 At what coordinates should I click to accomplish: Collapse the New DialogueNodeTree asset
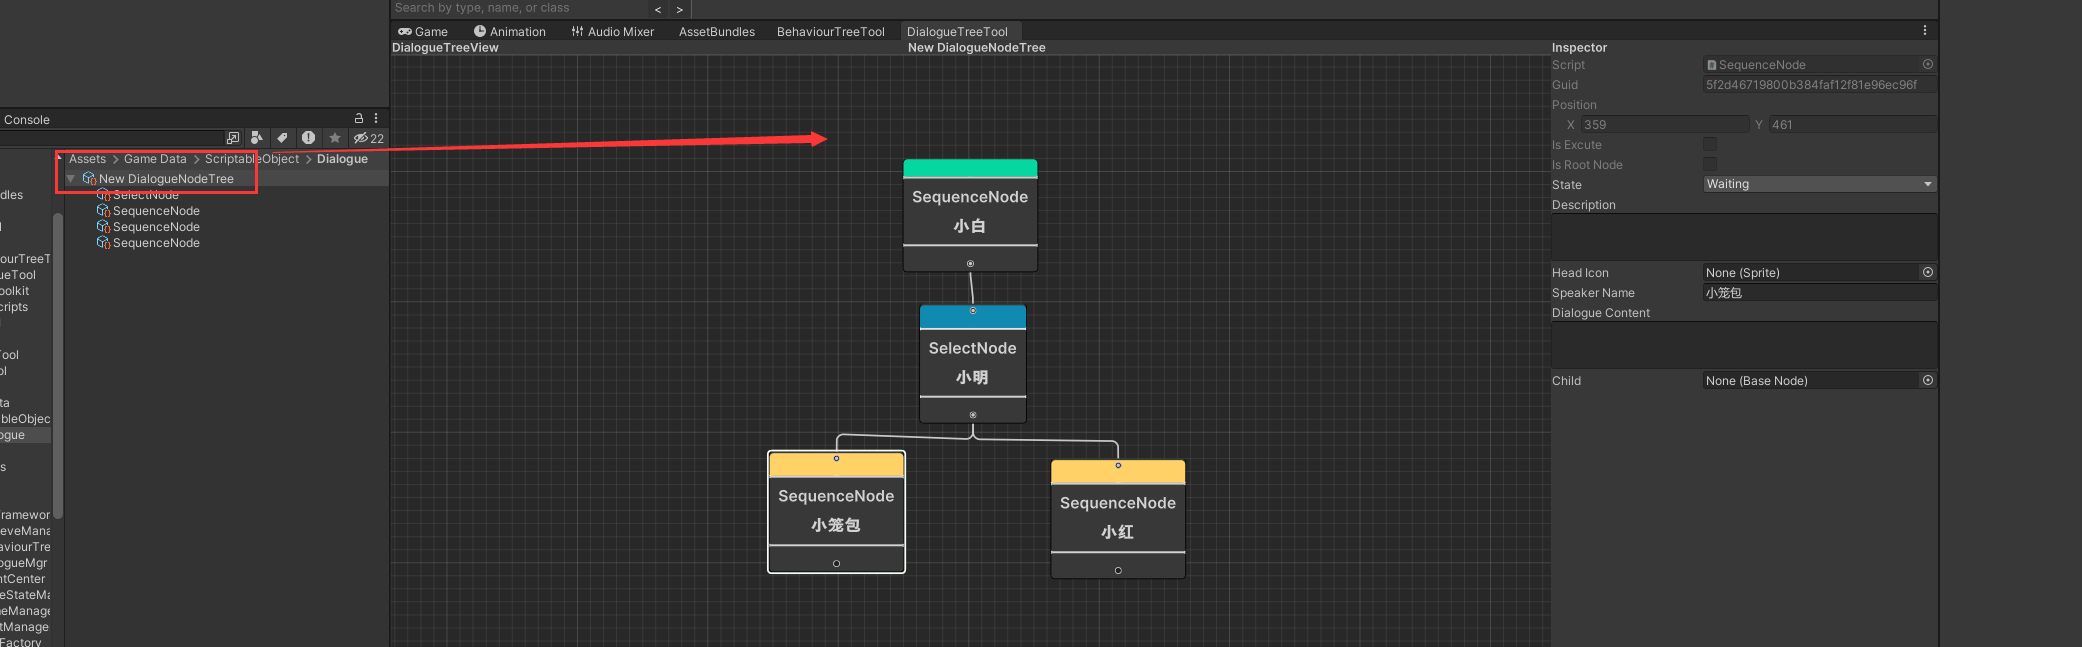71,179
